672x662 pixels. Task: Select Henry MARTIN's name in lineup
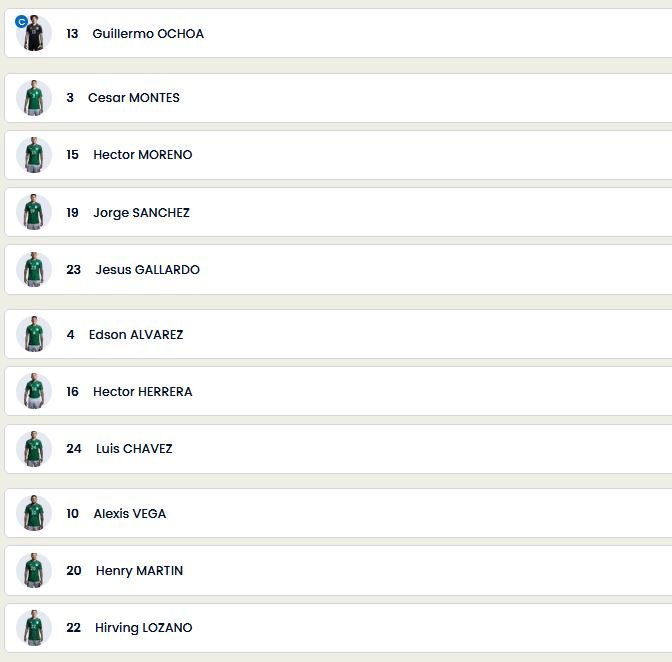[139, 571]
